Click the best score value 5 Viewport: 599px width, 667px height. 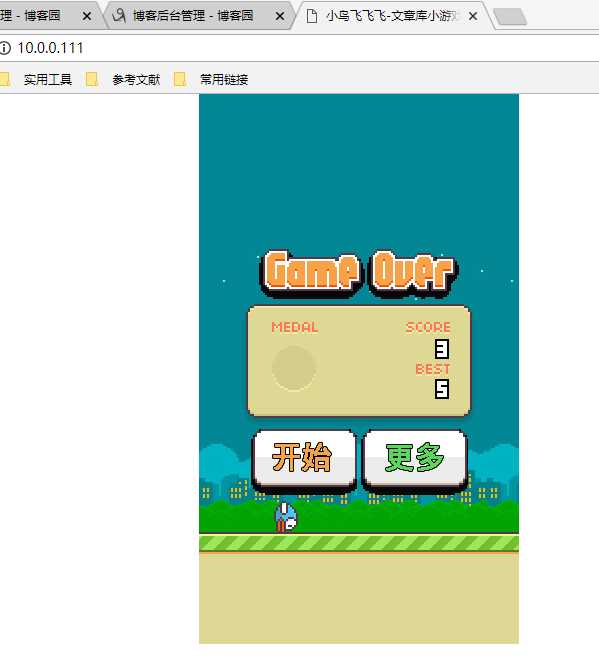click(442, 389)
